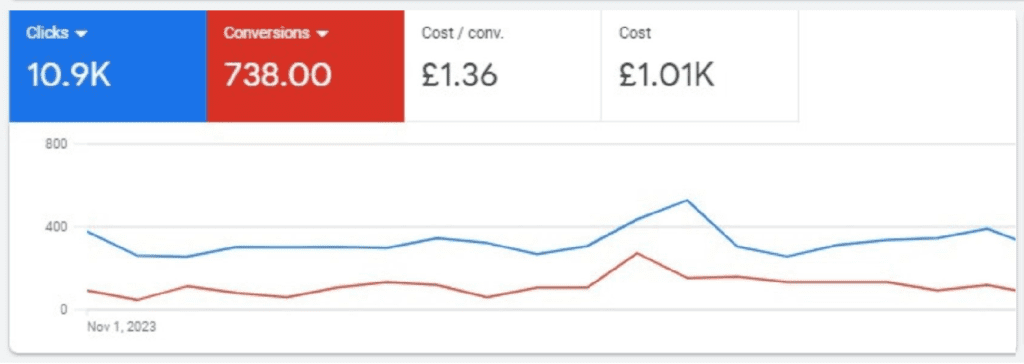Click the blue line's starting point on the left
This screenshot has width=1024, height=364.
[x=88, y=232]
